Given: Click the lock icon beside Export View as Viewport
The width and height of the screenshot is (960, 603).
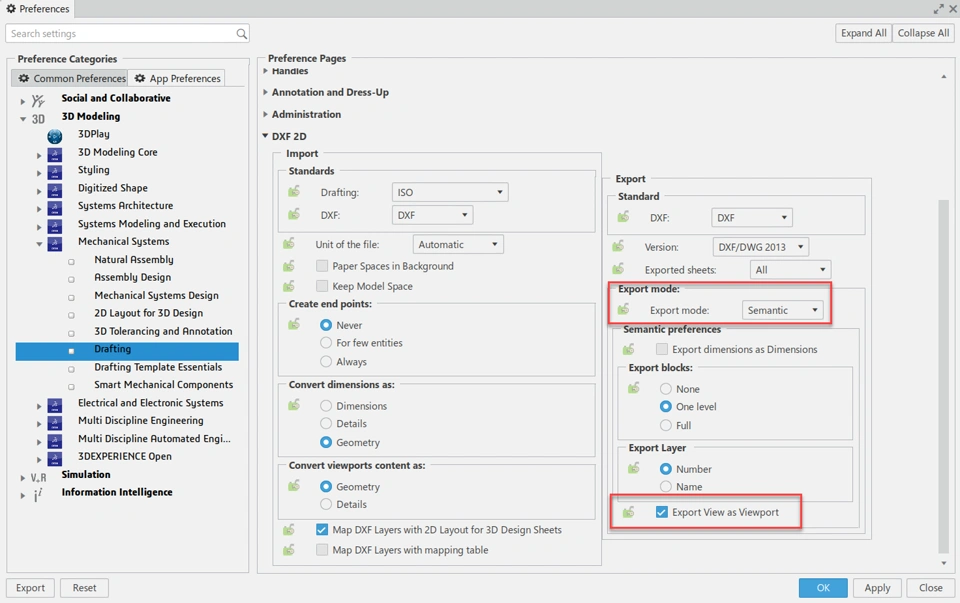Looking at the screenshot, I should pos(629,512).
